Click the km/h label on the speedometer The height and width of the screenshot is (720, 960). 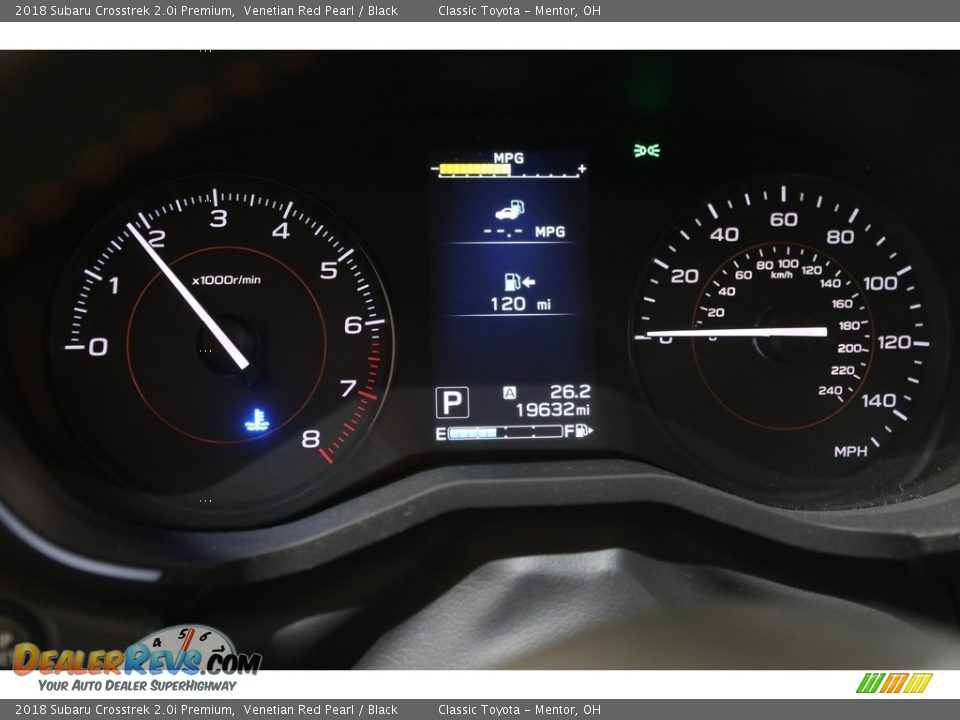coord(782,275)
